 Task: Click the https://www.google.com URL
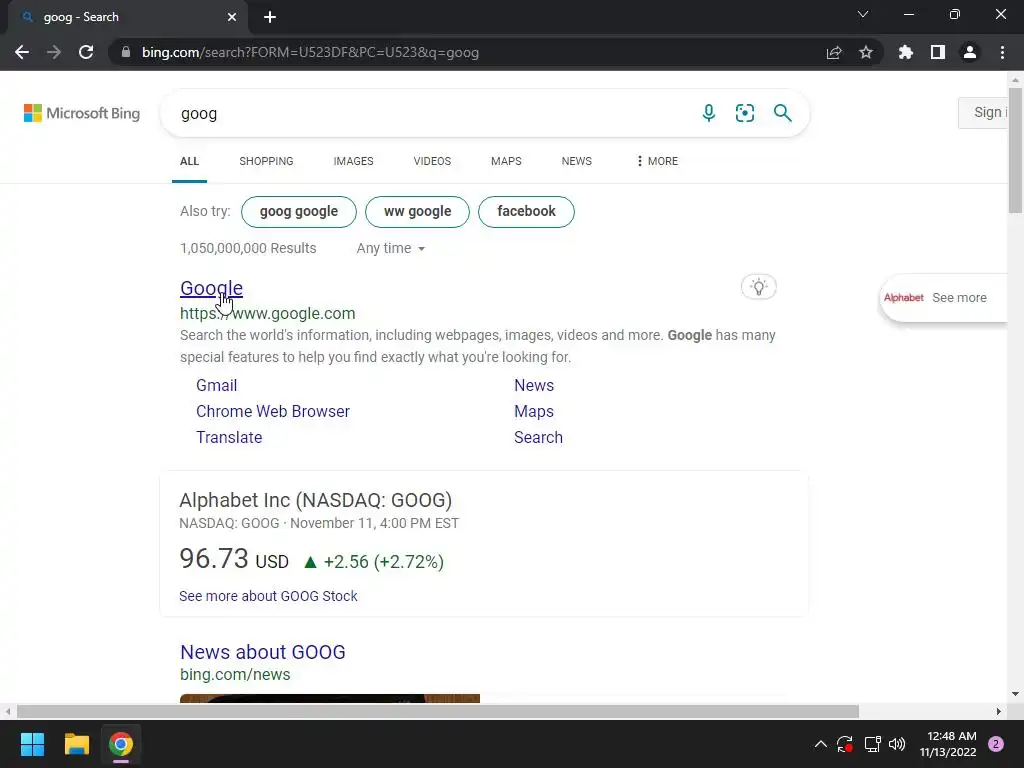coord(268,313)
